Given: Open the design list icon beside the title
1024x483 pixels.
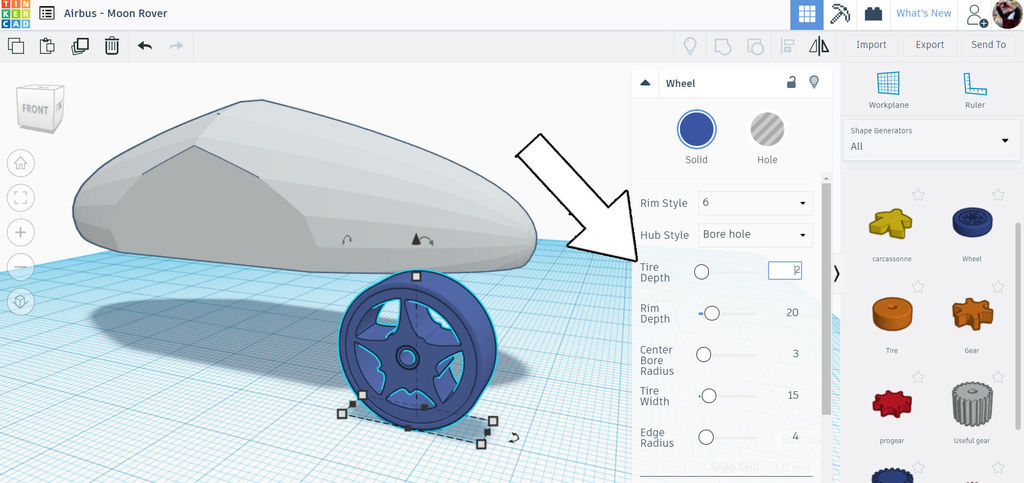Looking at the screenshot, I should 46,13.
